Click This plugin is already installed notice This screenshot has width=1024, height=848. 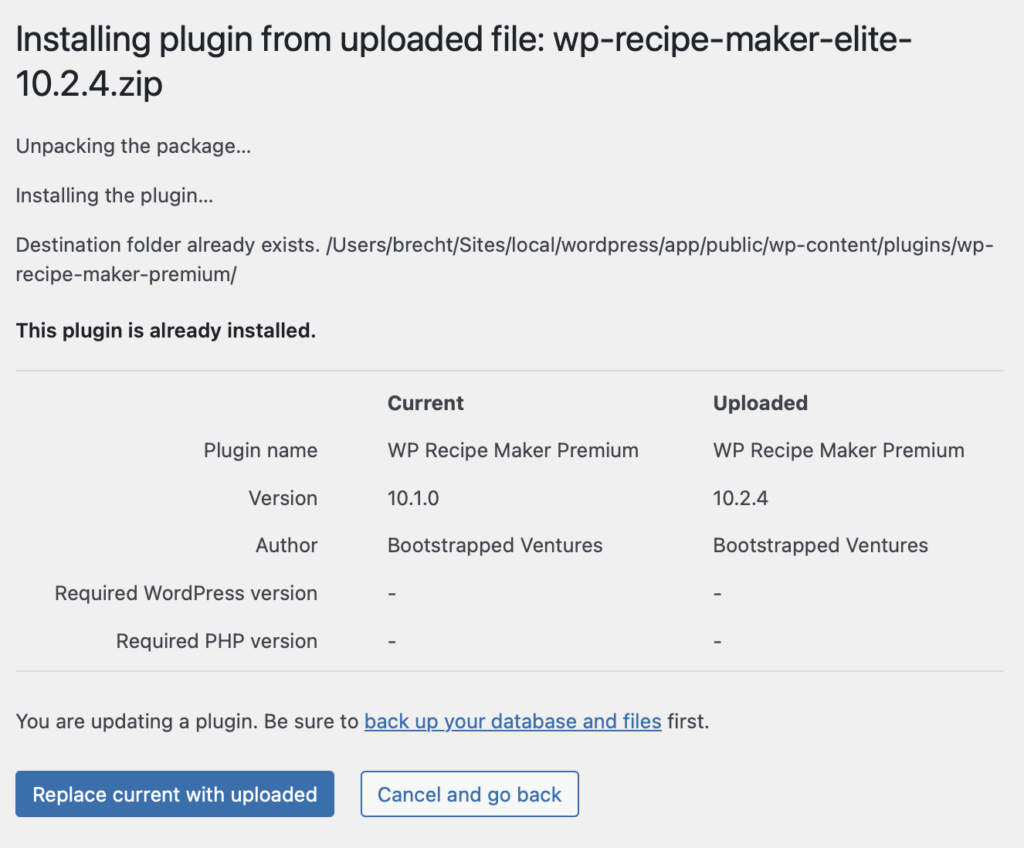166,330
